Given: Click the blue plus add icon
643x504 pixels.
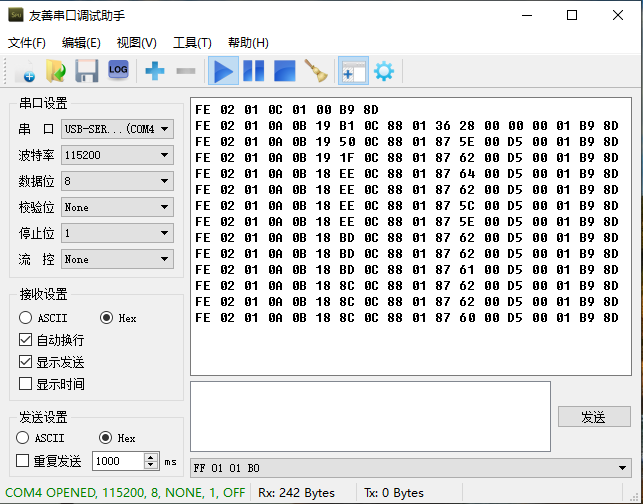Looking at the screenshot, I should pyautogui.click(x=155, y=71).
